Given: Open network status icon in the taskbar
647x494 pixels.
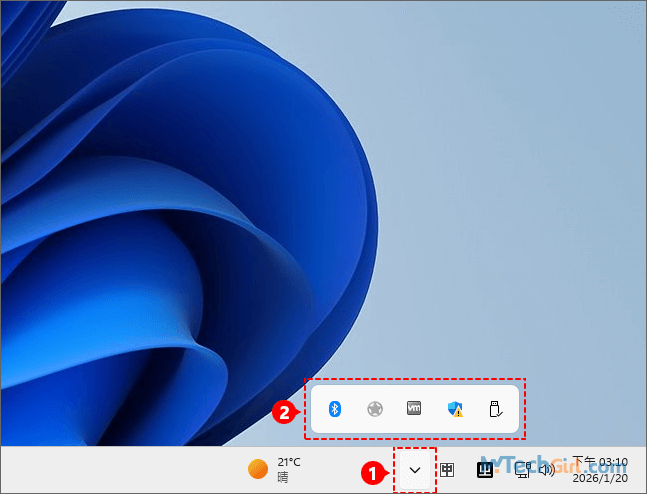Looking at the screenshot, I should pyautogui.click(x=522, y=470).
